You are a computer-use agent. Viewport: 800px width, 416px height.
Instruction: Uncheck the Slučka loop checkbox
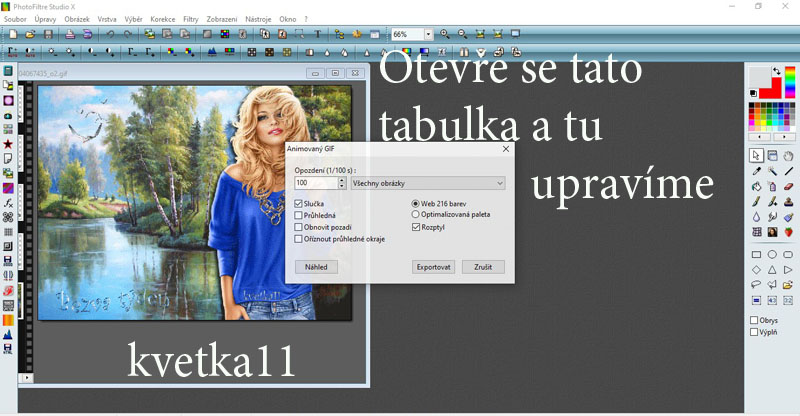[x=298, y=203]
